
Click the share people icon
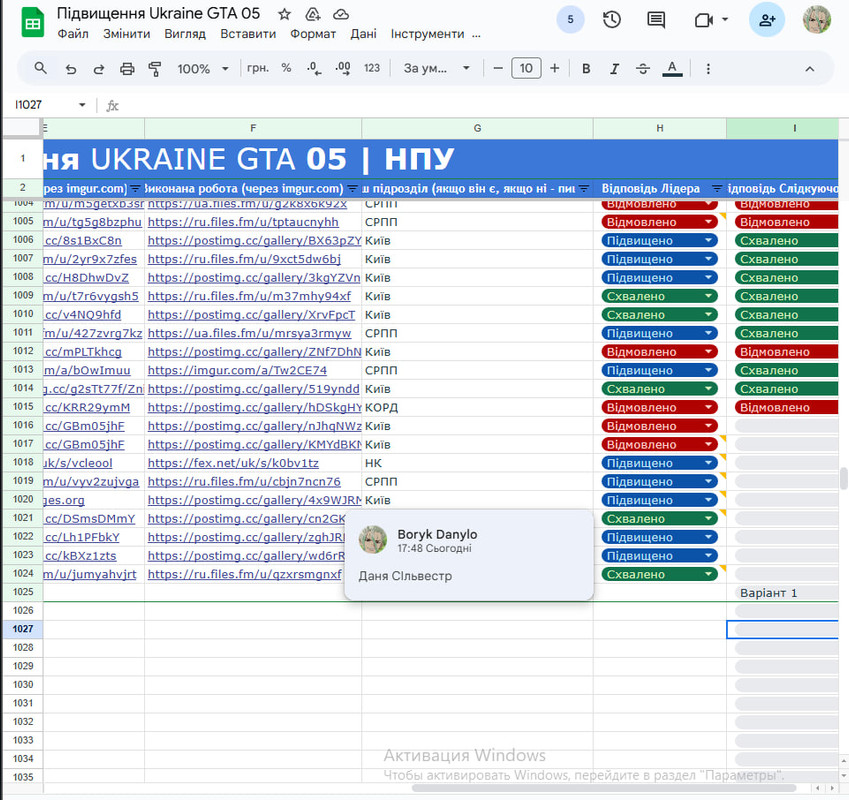coord(767,20)
